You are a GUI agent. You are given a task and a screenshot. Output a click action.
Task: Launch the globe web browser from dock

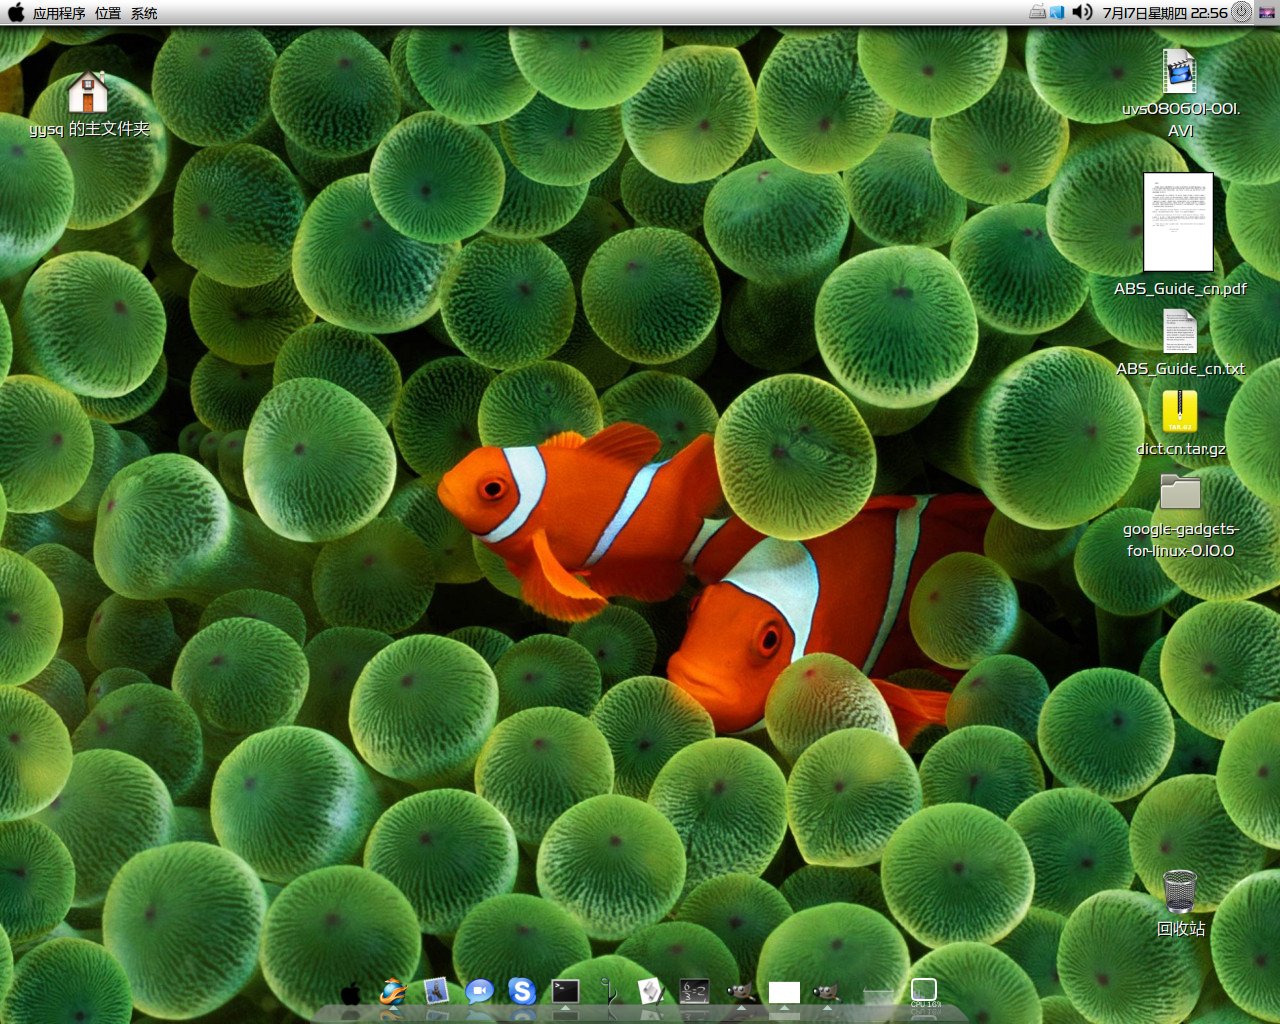point(393,991)
